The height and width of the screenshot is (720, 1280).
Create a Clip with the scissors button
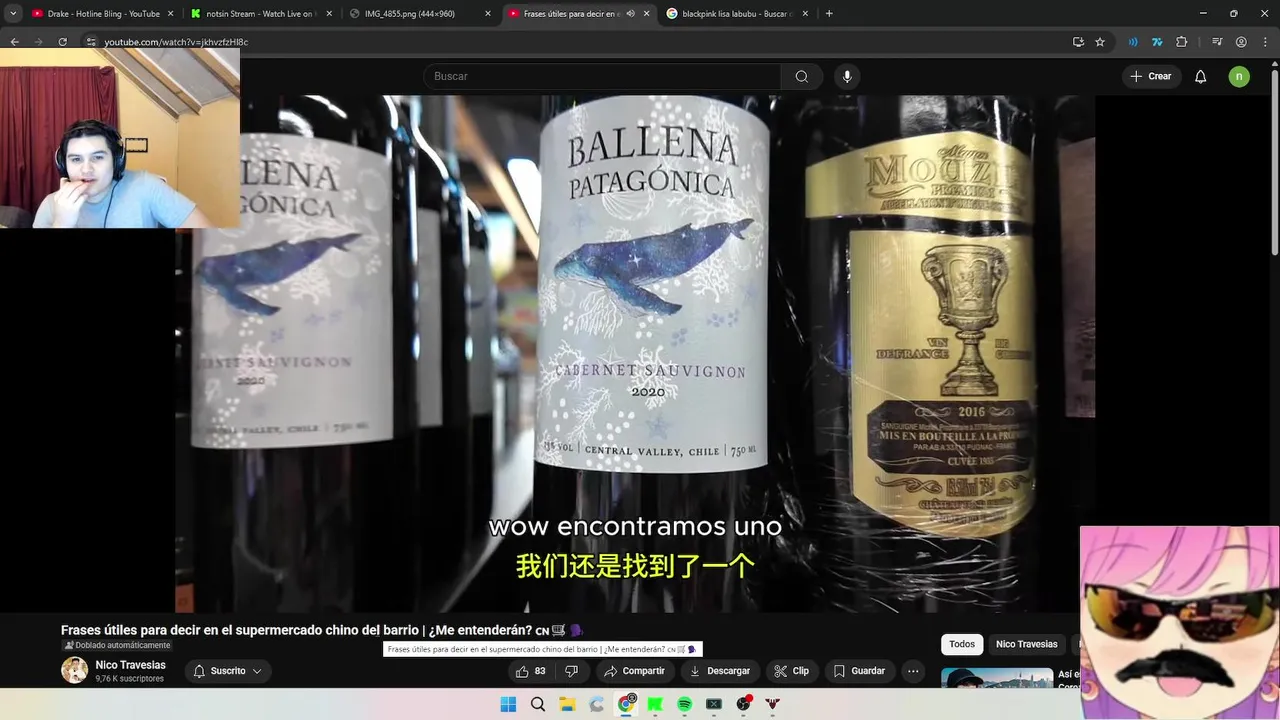click(x=791, y=671)
